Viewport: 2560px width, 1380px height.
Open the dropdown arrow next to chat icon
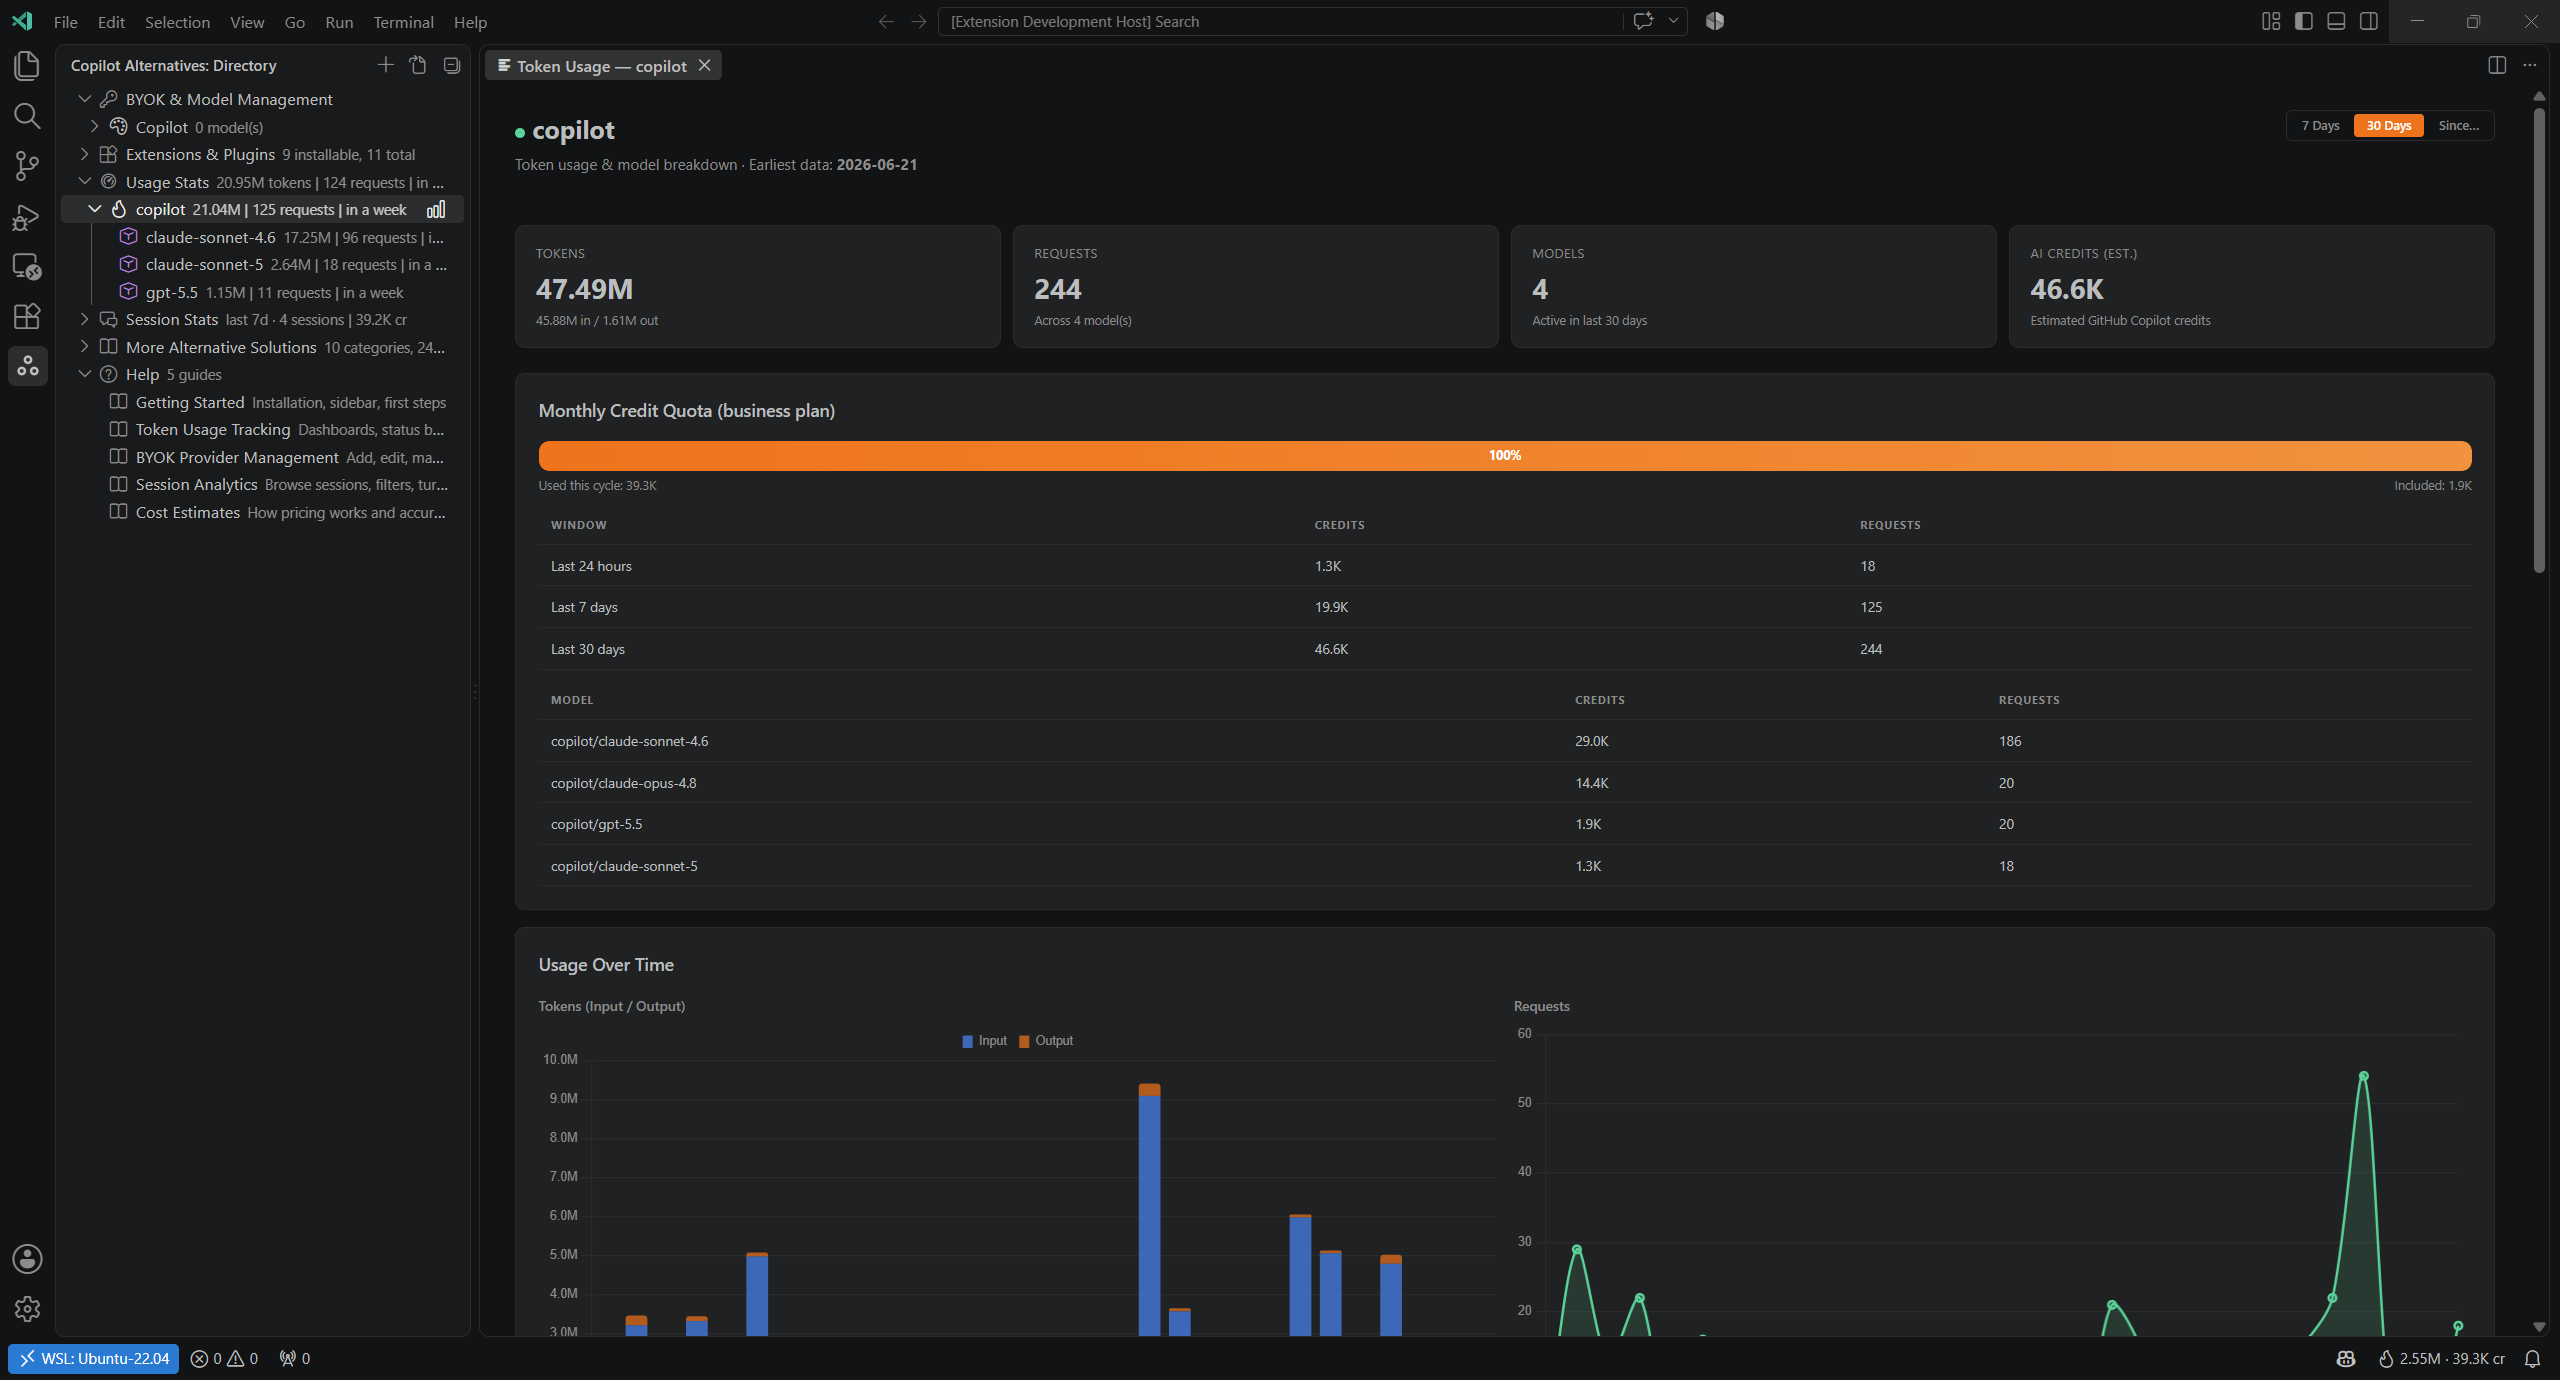(x=1673, y=21)
